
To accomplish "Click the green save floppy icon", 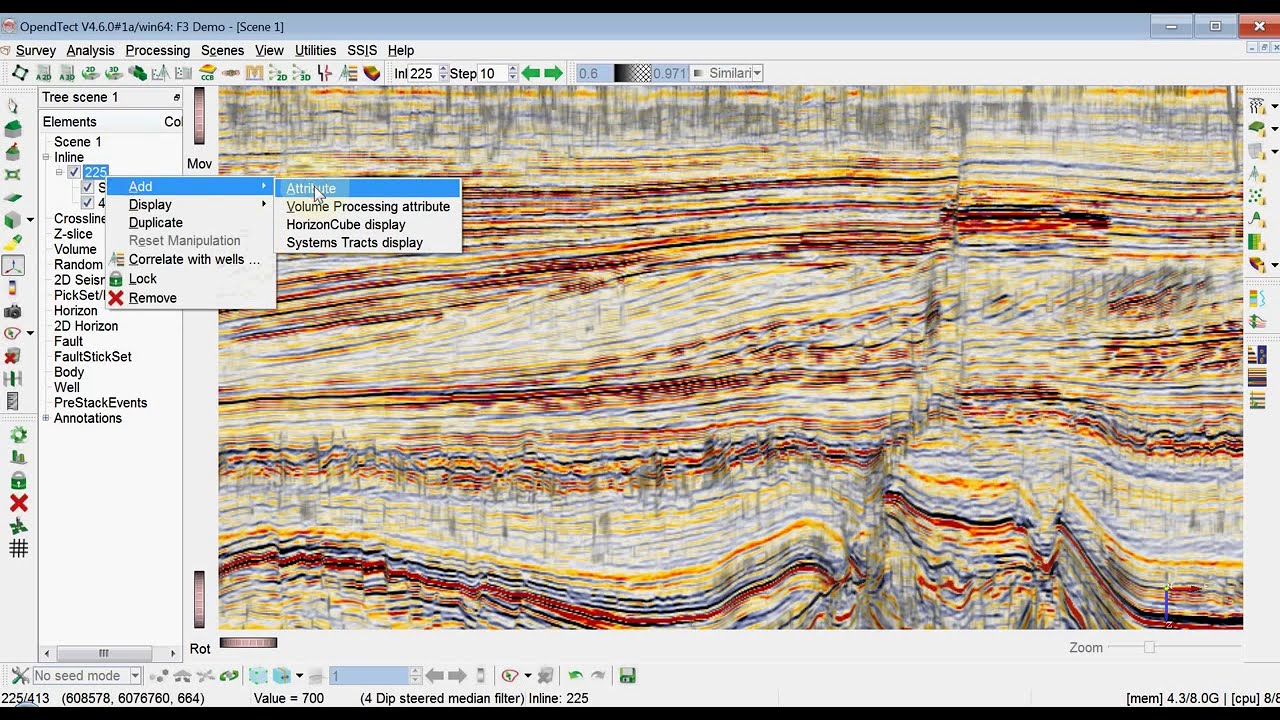I will (x=628, y=676).
